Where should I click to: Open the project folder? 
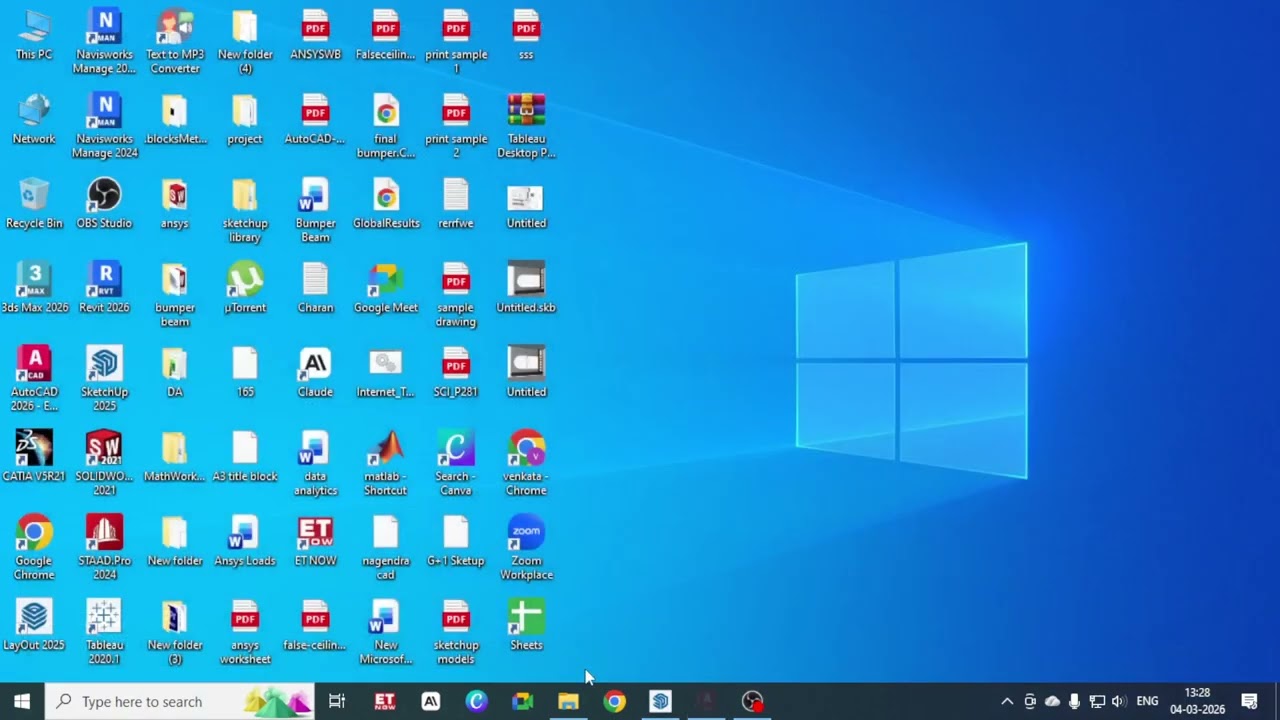[245, 119]
